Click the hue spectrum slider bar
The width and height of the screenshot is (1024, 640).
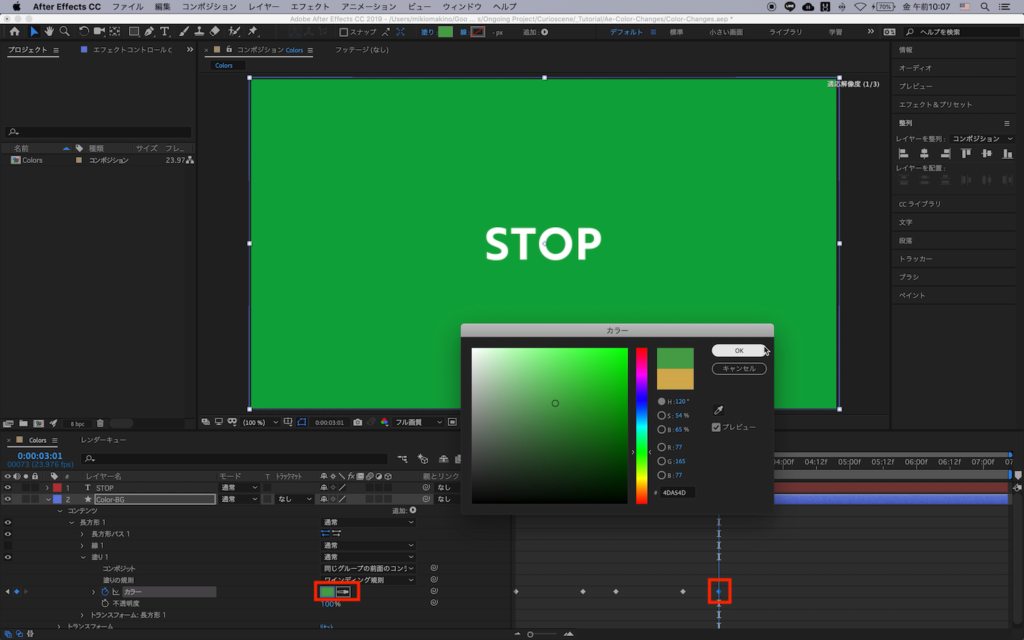click(x=641, y=425)
